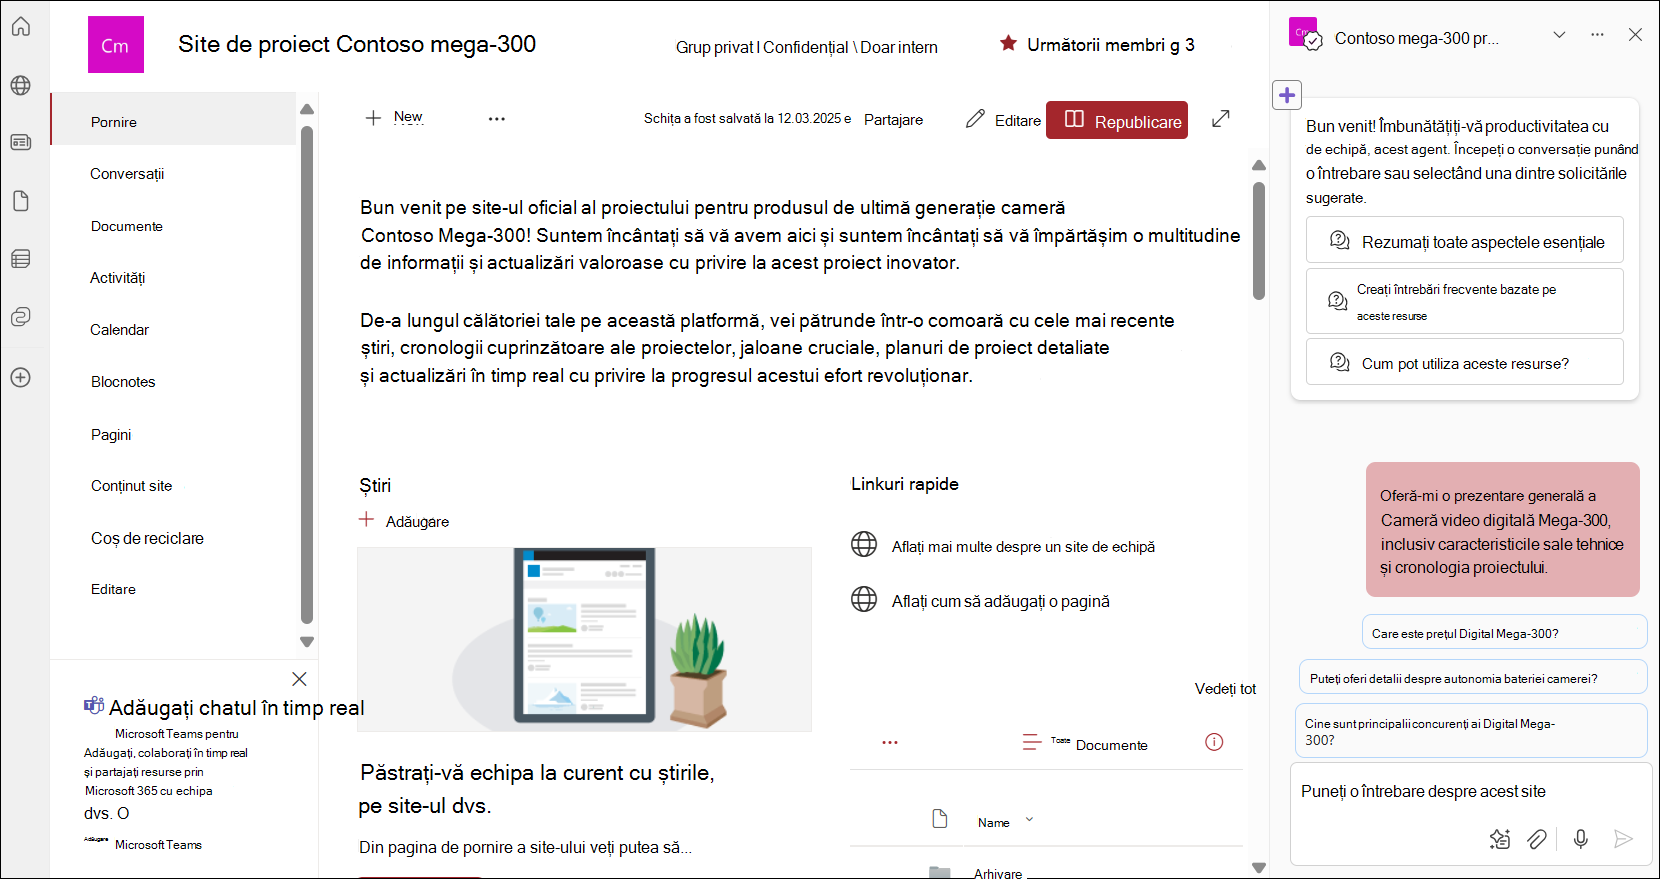Select Rezumați toate aspectele esențiale prompt
Screen dimensions: 1660x879
coord(1464,240)
